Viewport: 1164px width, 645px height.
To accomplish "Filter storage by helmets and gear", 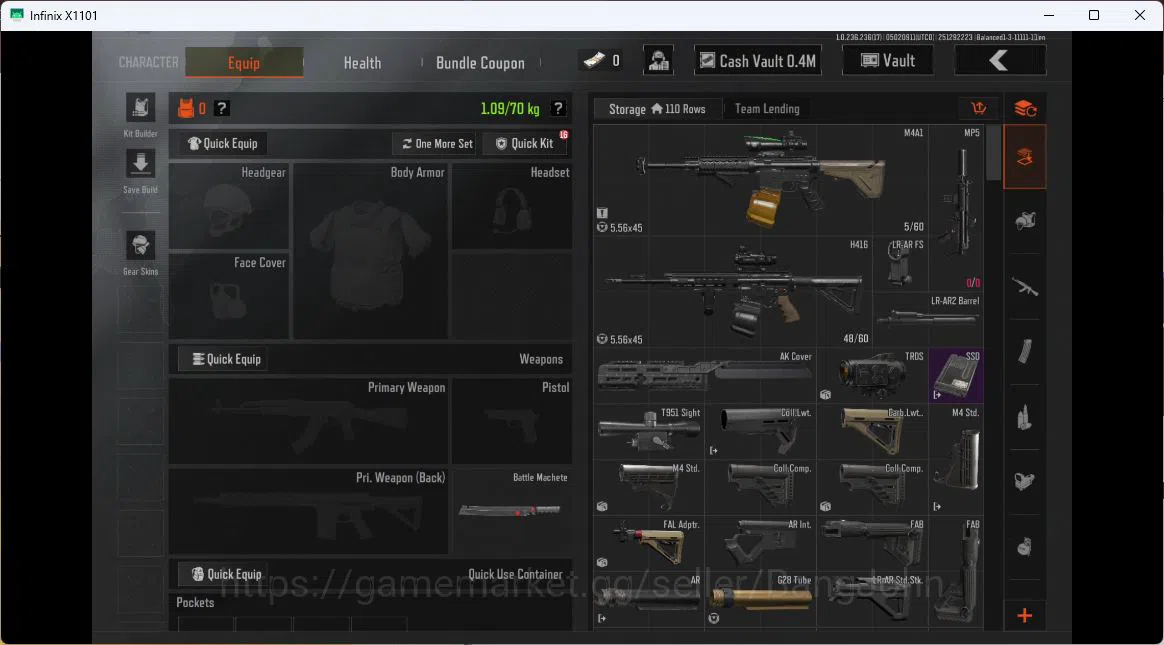I will pos(1025,220).
